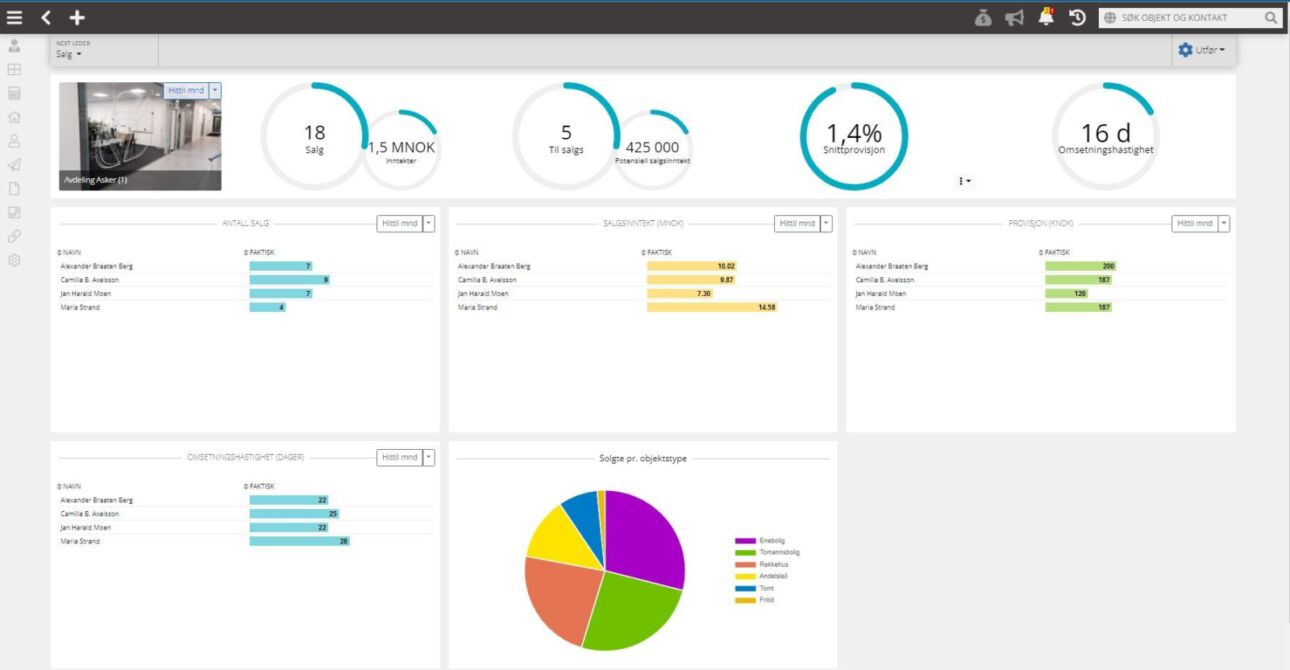
Task: Click the magnifier search icon
Action: tap(1271, 18)
